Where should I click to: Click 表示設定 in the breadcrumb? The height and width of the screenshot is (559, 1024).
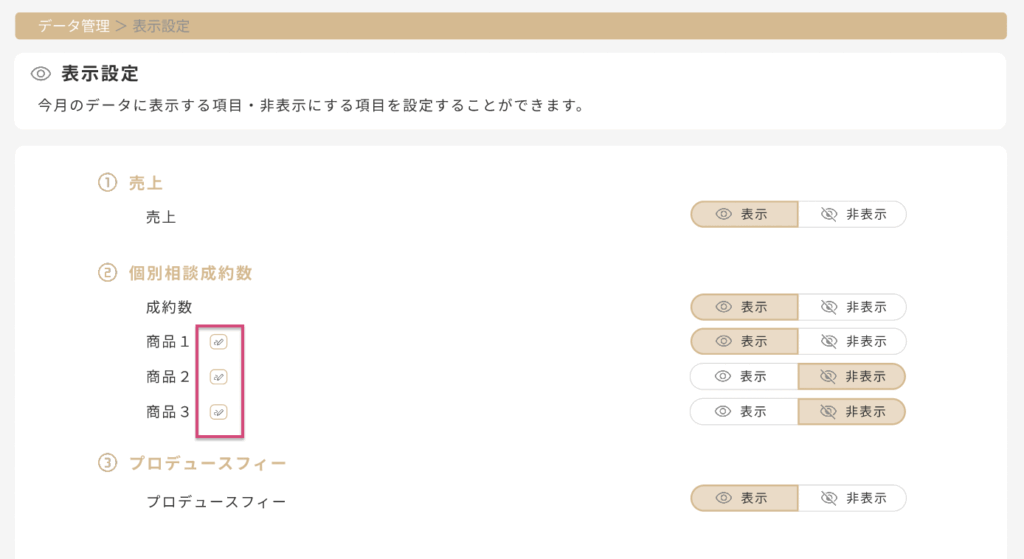[161, 26]
